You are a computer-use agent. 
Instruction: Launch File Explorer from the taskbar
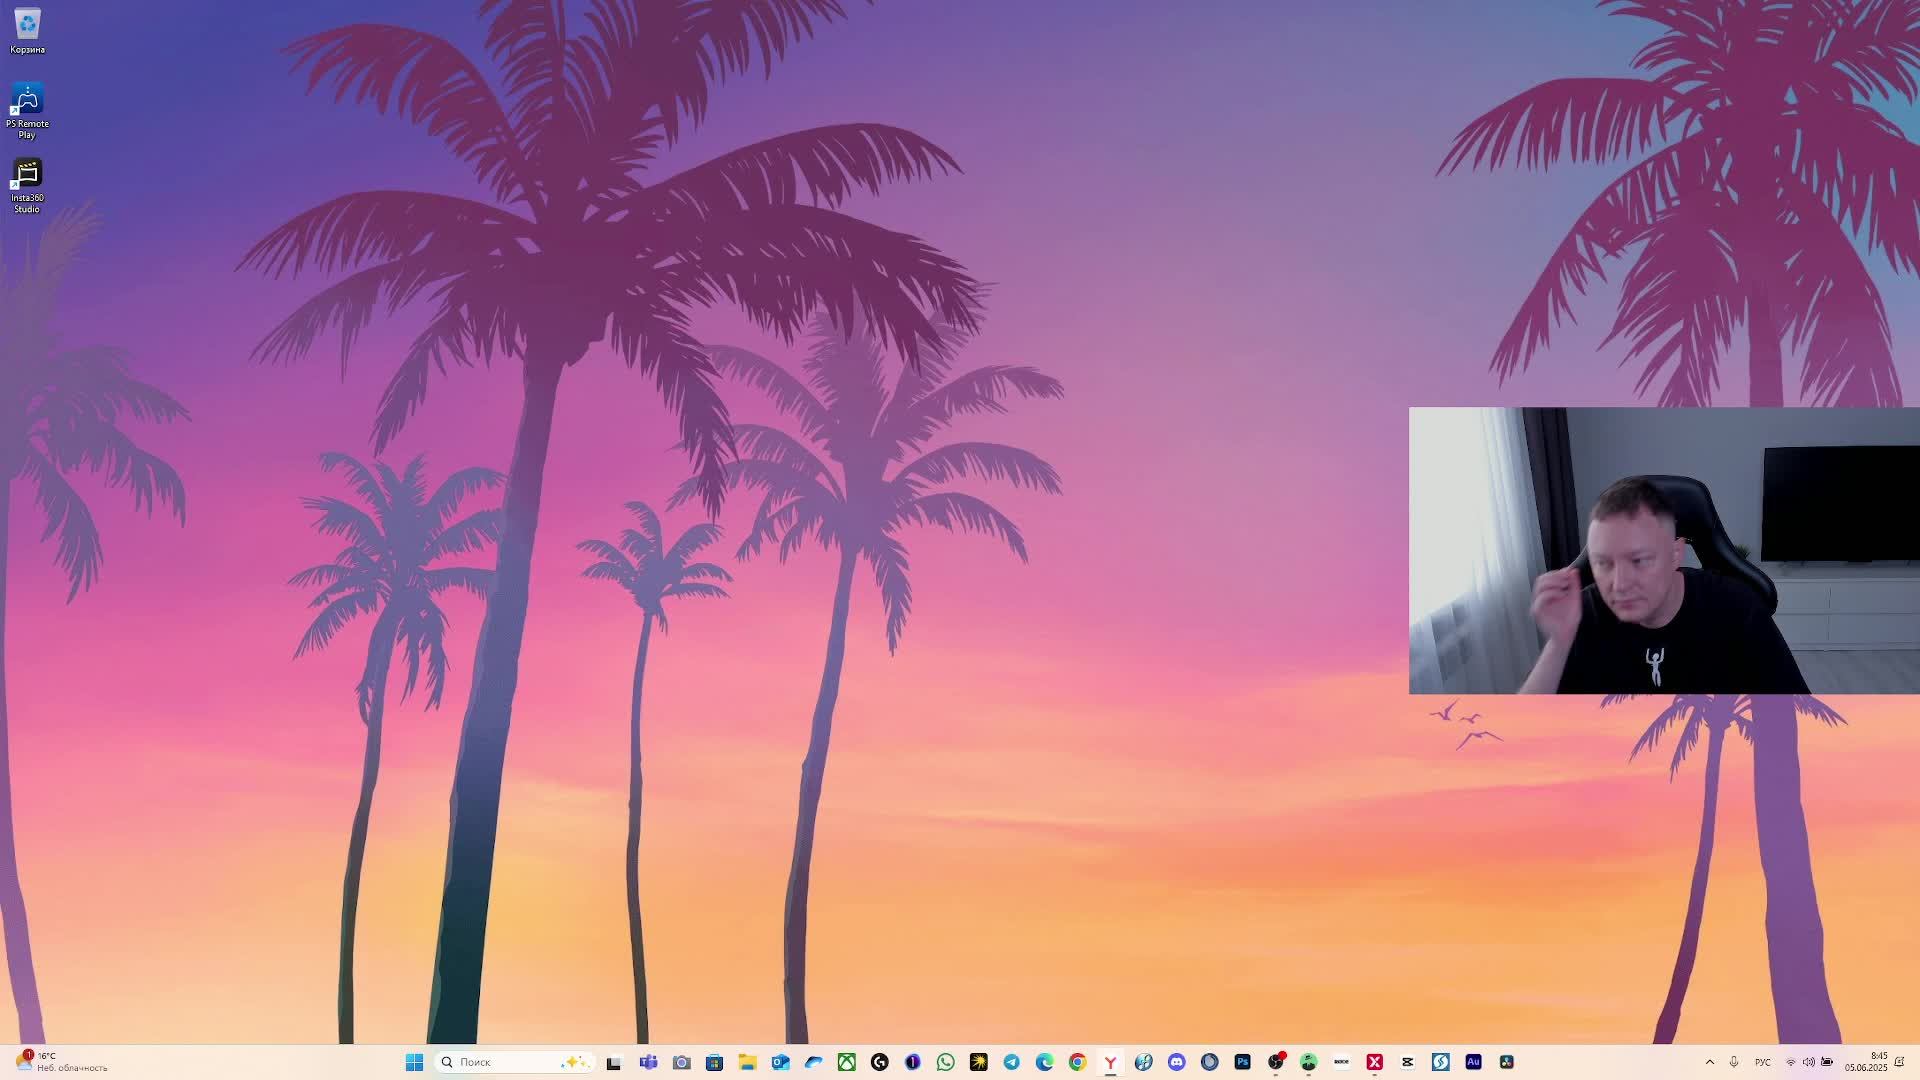click(x=747, y=1062)
